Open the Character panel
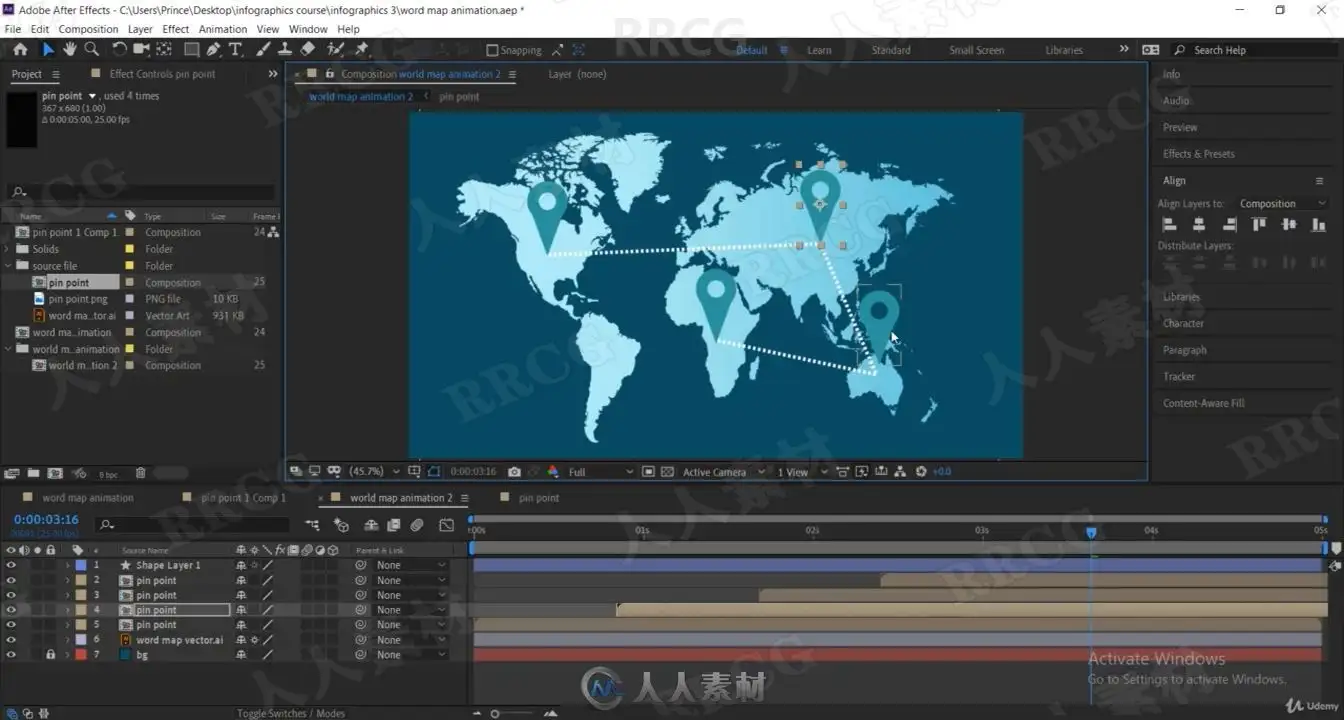This screenshot has height=720, width=1344. (x=1183, y=323)
